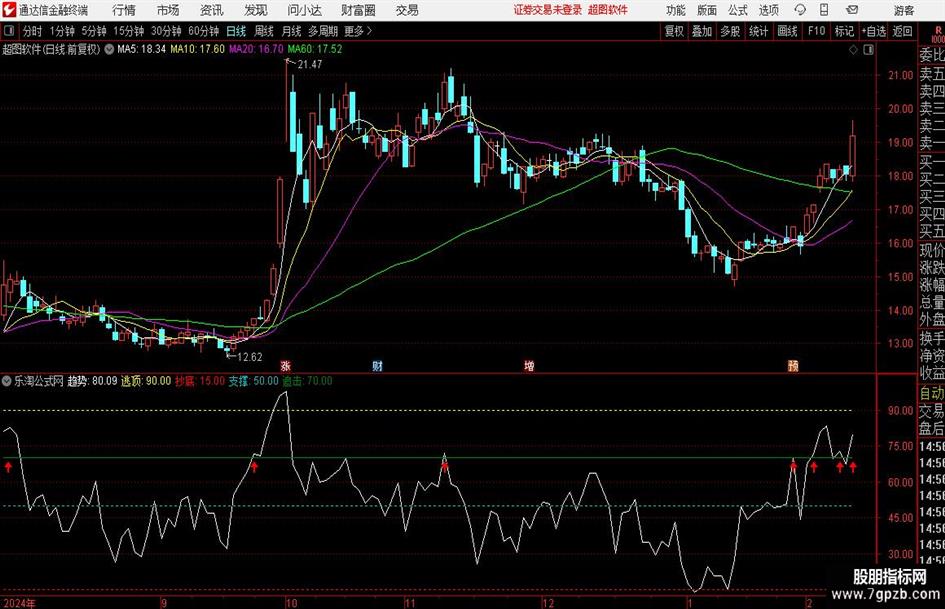This screenshot has height=609, width=945.
Task: Click the MA5: 18.34 label
Action: click(x=141, y=49)
